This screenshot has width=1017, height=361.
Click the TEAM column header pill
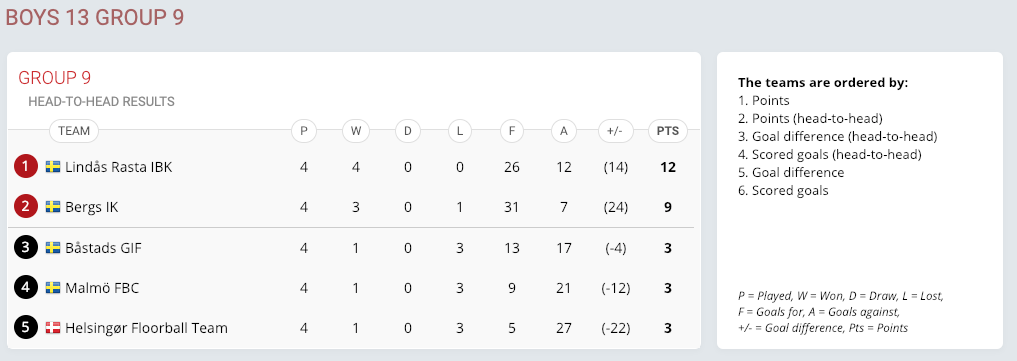click(x=74, y=131)
